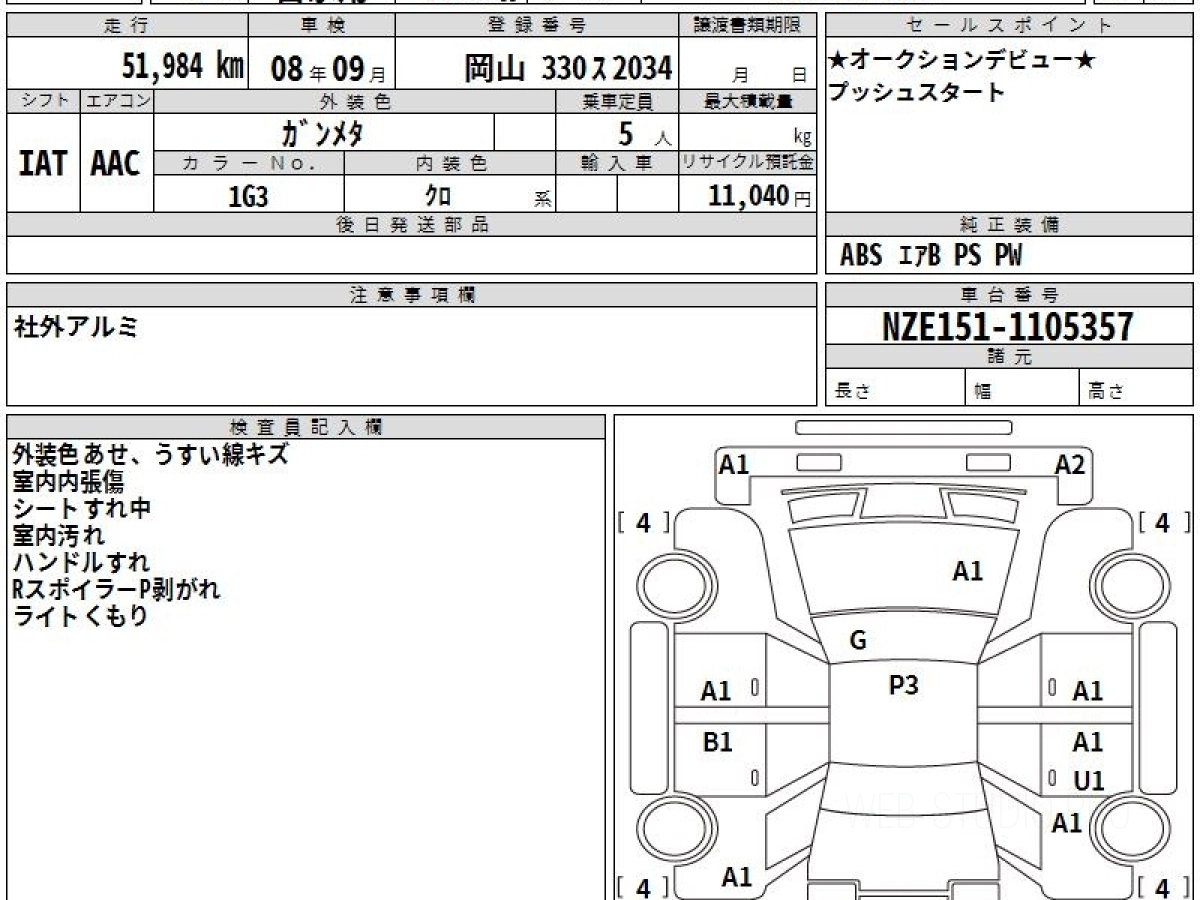
Task: Click the エアコン header cell
Action: [117, 101]
